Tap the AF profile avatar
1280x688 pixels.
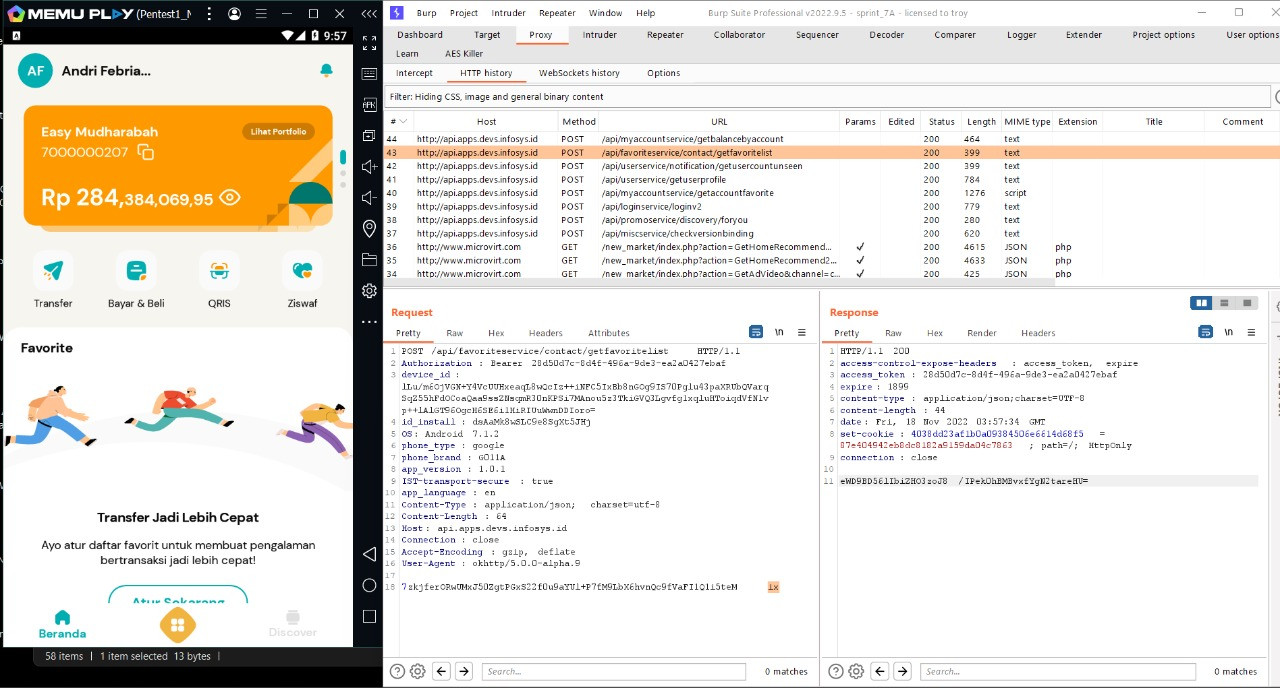[35, 71]
